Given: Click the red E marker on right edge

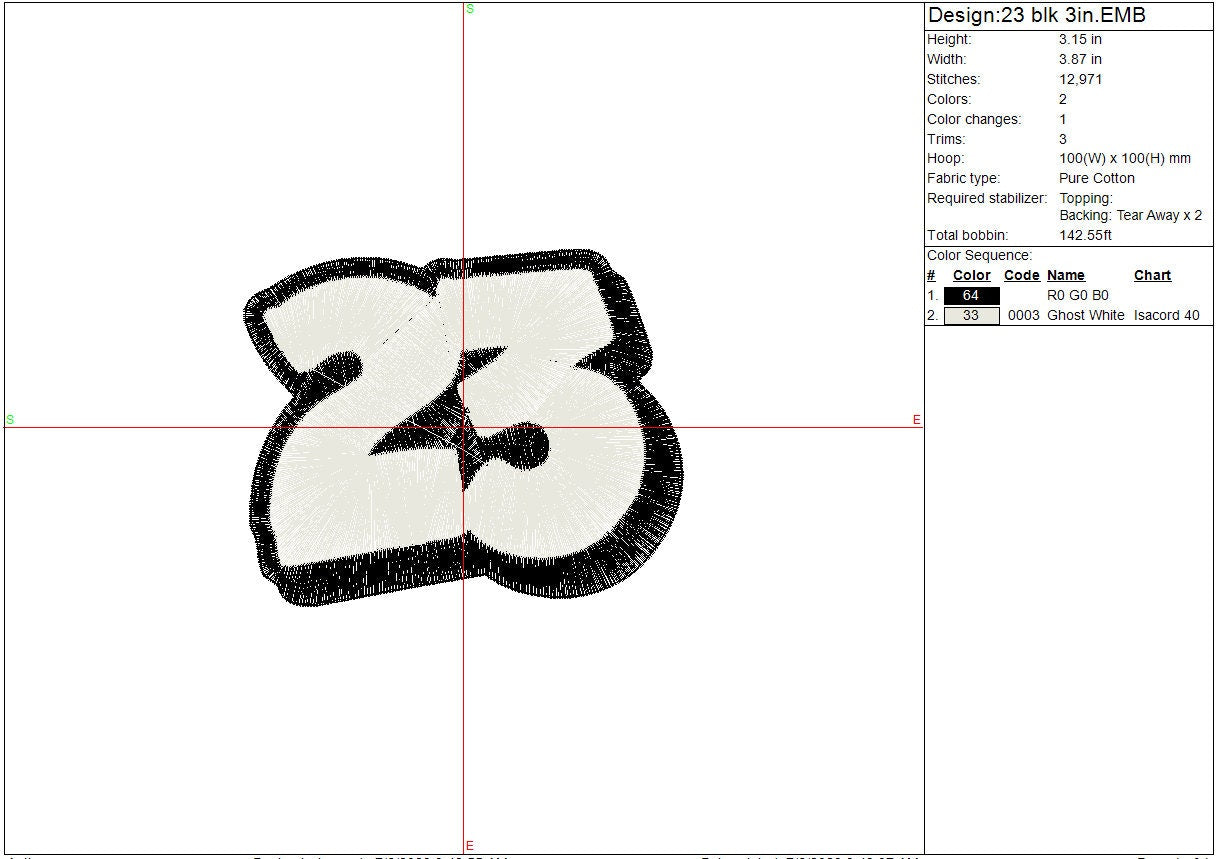Looking at the screenshot, I should click(x=916, y=421).
